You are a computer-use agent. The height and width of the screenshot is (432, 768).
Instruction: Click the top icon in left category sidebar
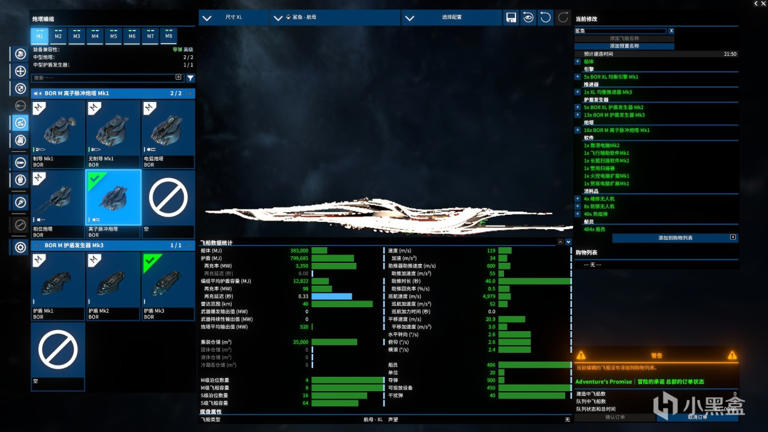point(20,53)
